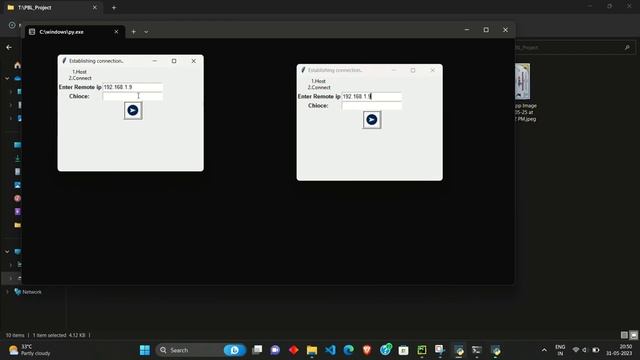Click the feather icon in left dialog title

pos(64,61)
